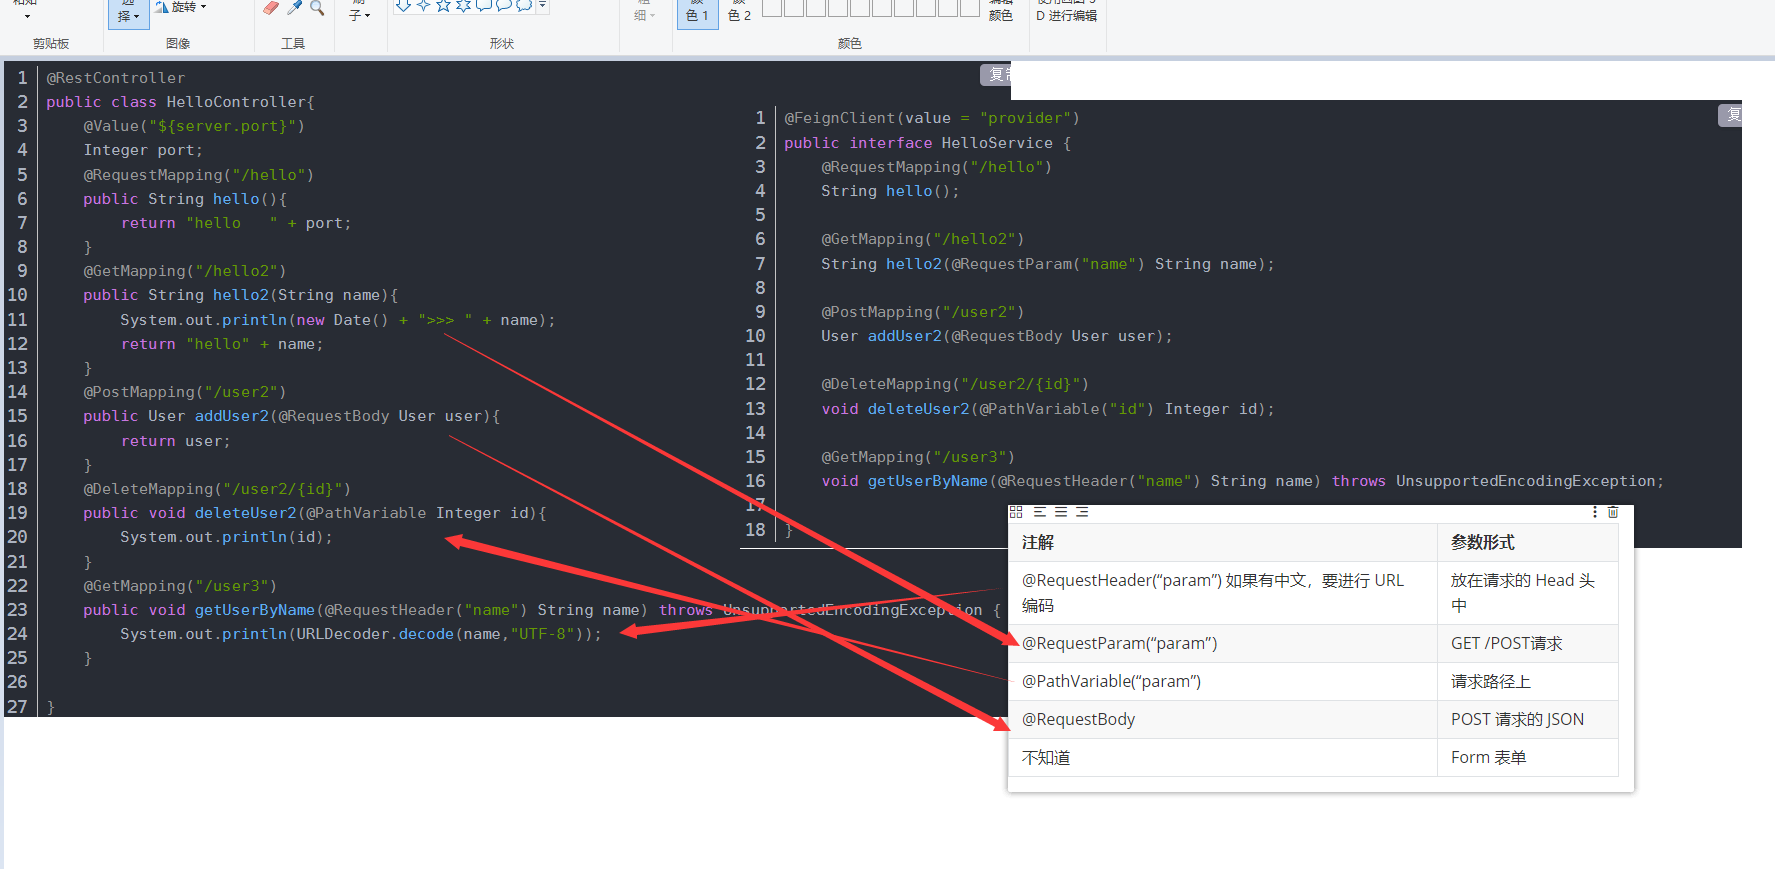
Task: Open the Select tool dropdown
Action: pyautogui.click(x=128, y=15)
